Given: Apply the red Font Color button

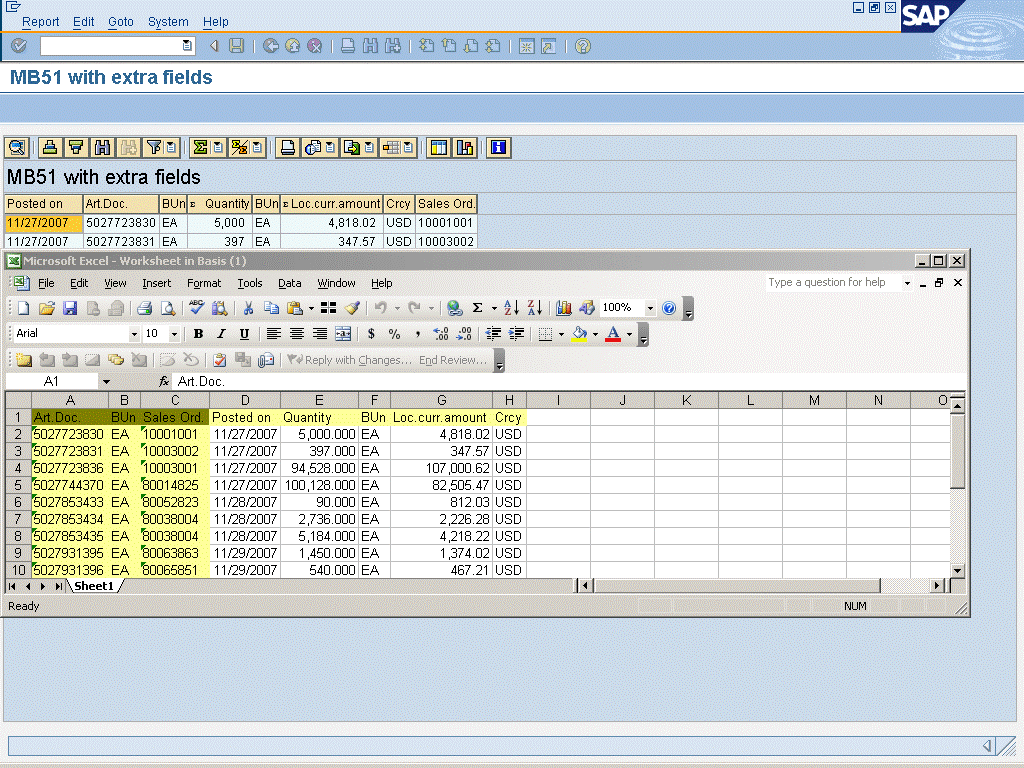Looking at the screenshot, I should tap(613, 334).
